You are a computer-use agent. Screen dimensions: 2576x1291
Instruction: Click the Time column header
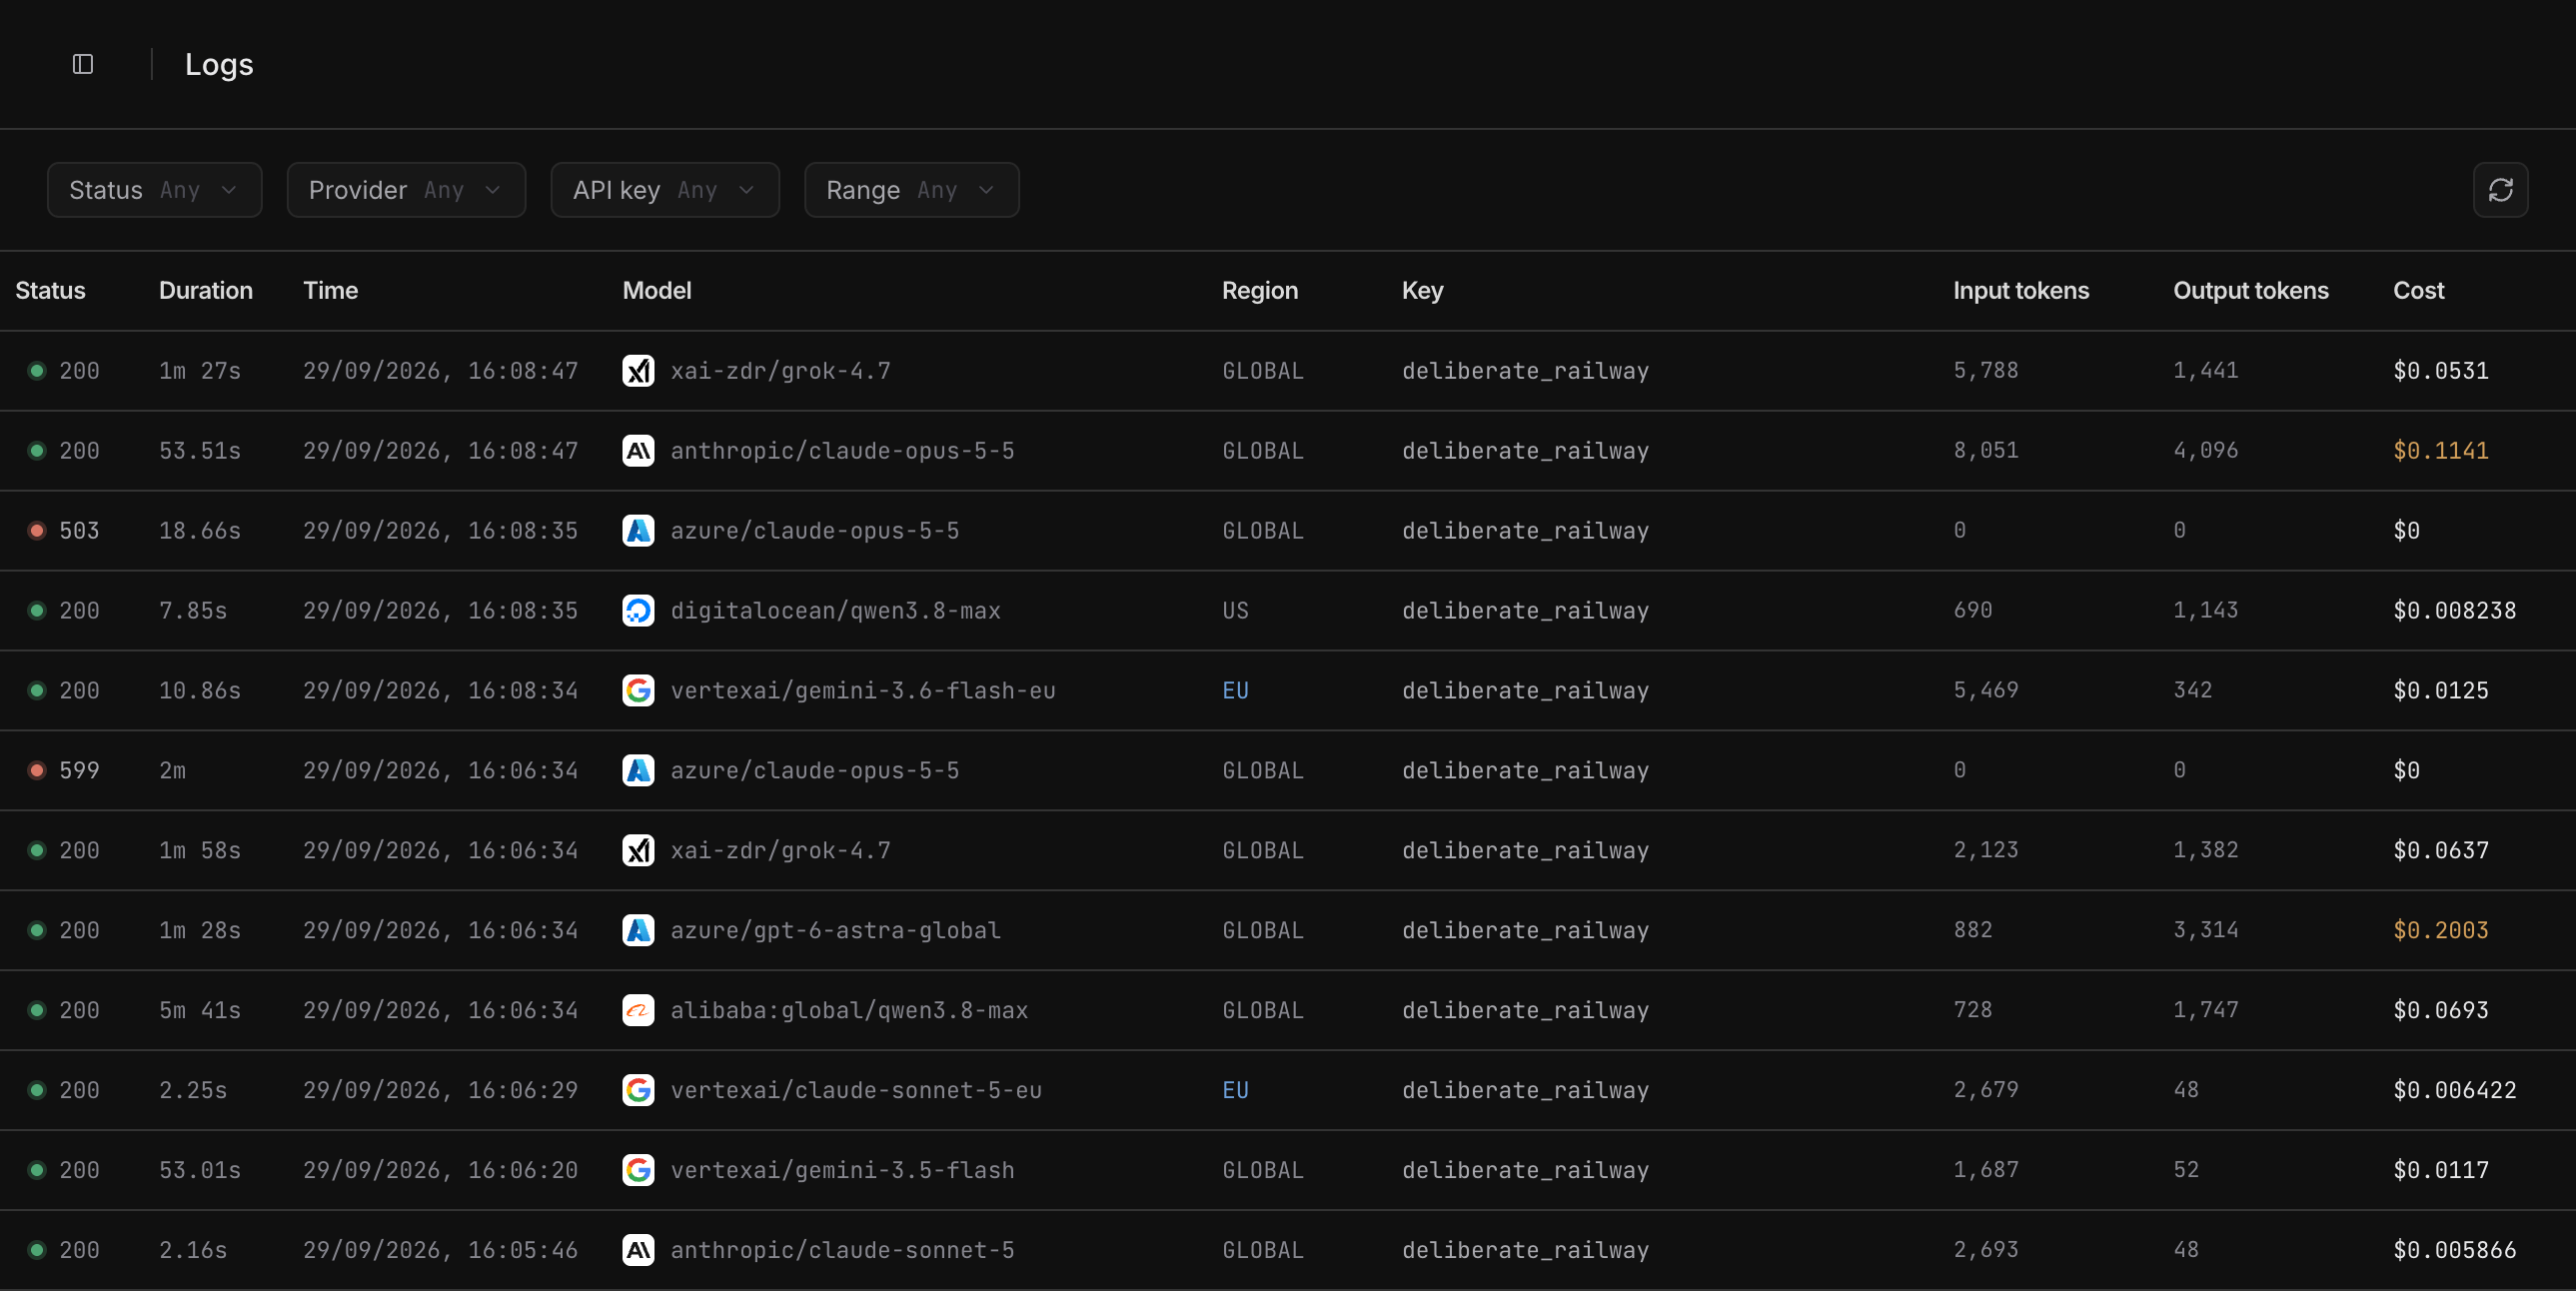pyautogui.click(x=330, y=291)
